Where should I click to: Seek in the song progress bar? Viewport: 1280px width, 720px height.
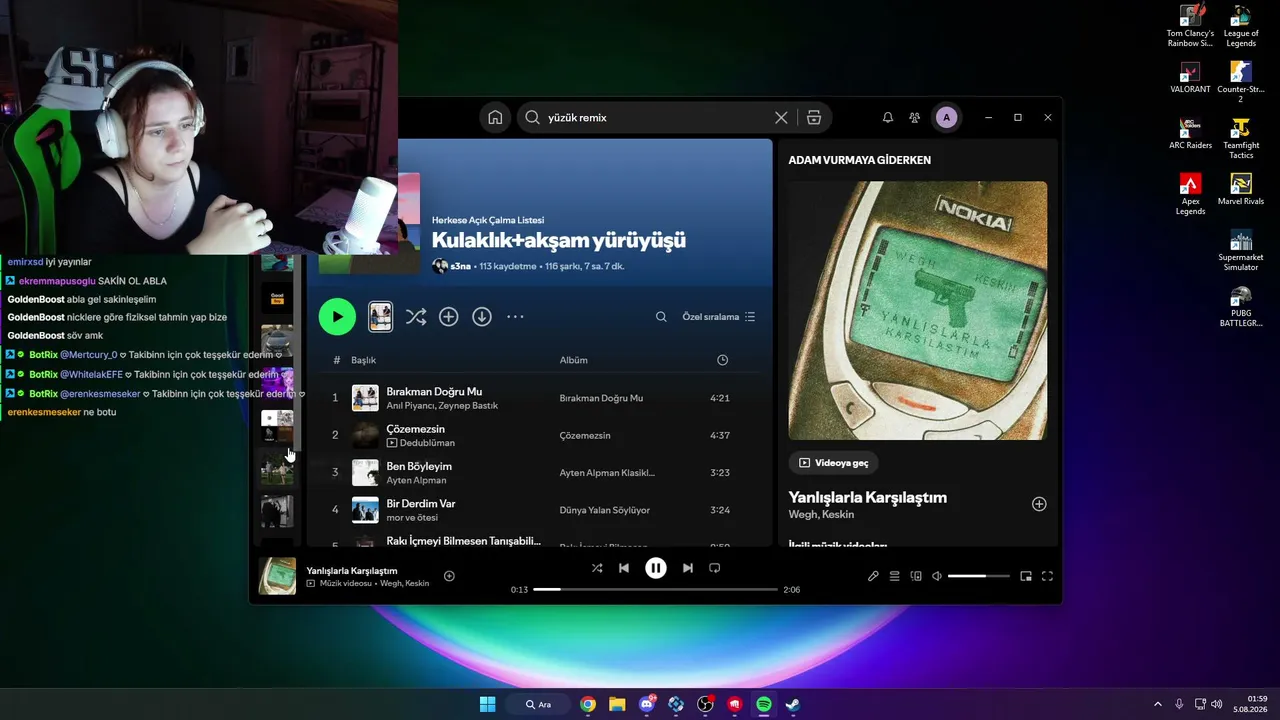point(655,590)
